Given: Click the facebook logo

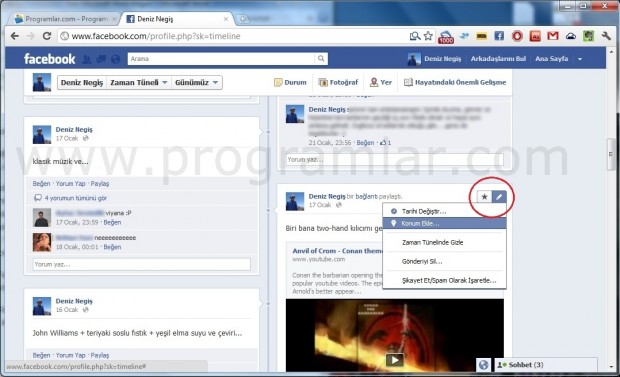Looking at the screenshot, I should 49,59.
